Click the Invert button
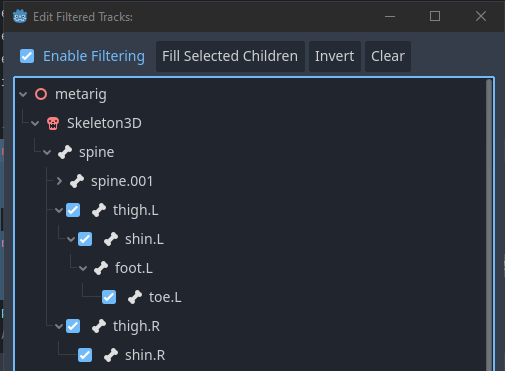This screenshot has height=371, width=505. click(335, 56)
